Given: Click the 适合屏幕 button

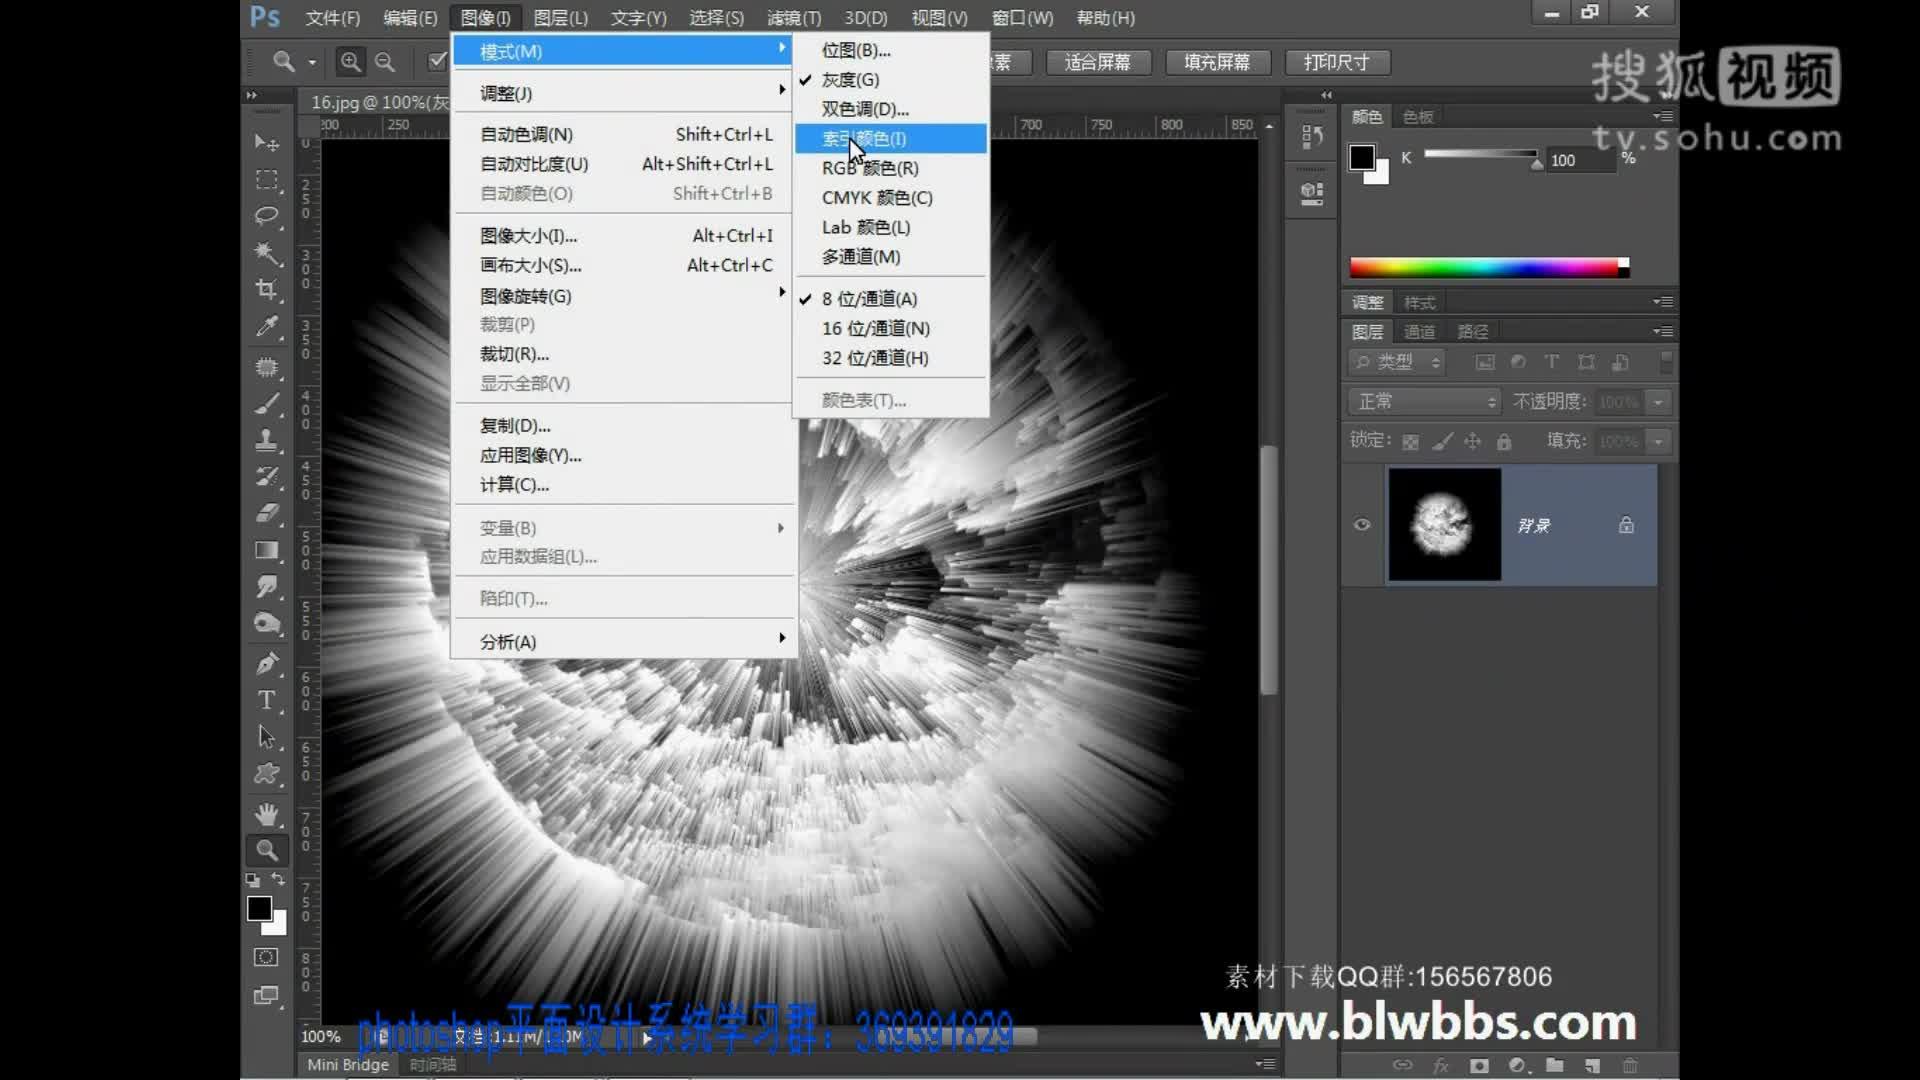Looking at the screenshot, I should pyautogui.click(x=1097, y=62).
